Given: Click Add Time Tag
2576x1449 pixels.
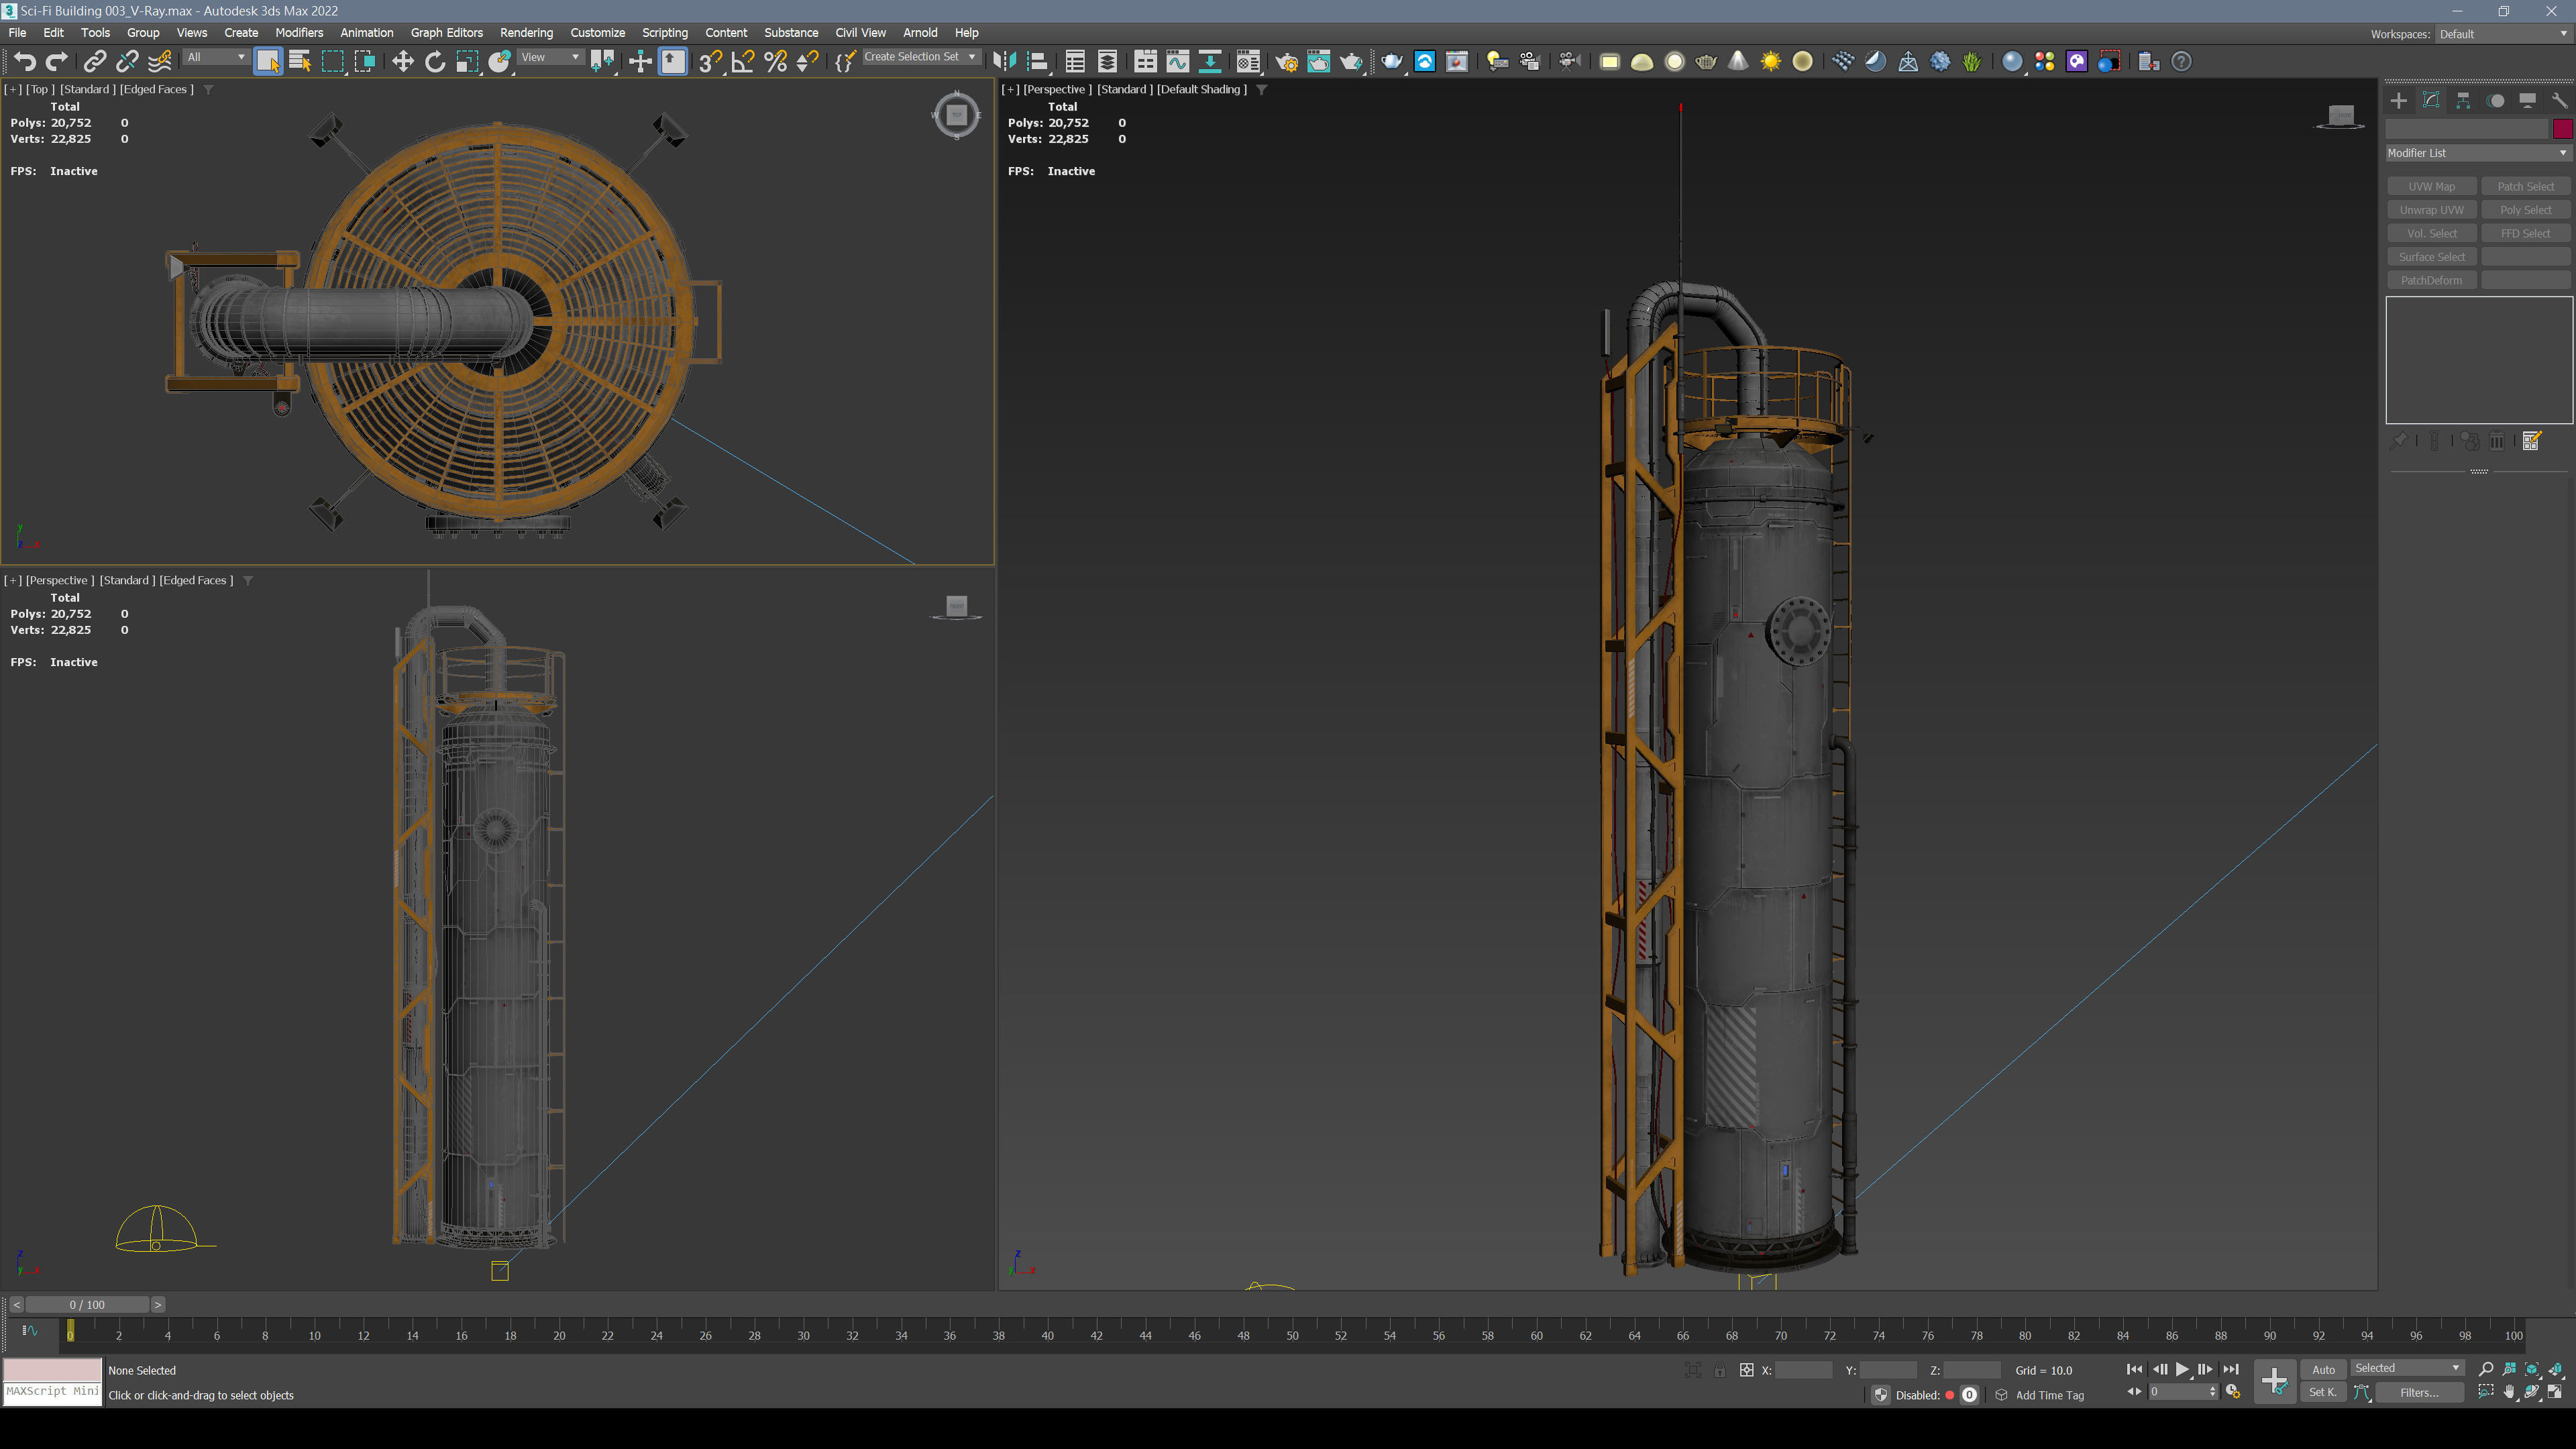Looking at the screenshot, I should pyautogui.click(x=2050, y=1395).
